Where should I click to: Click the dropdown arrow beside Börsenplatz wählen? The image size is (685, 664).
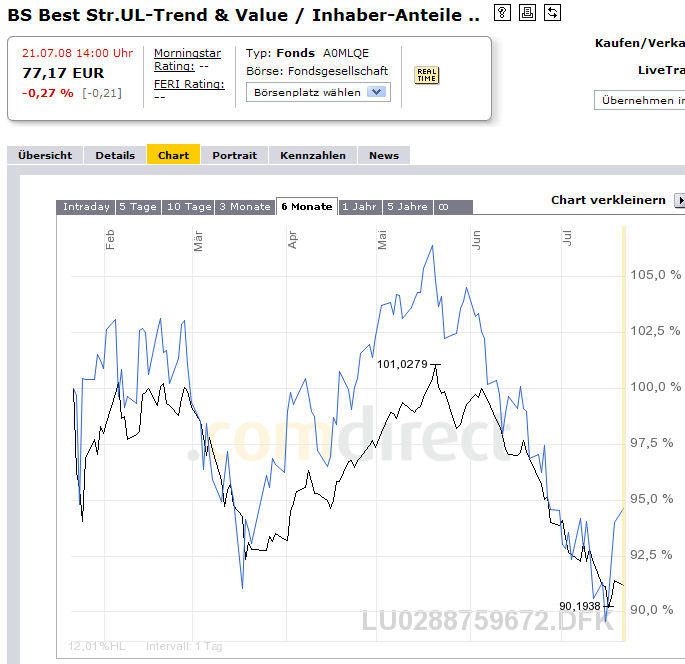376,92
